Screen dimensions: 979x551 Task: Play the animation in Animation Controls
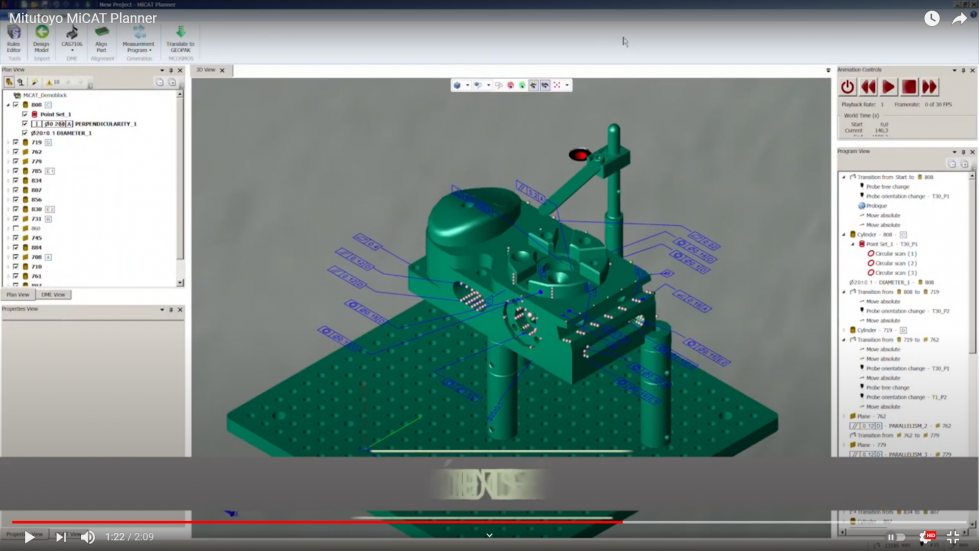(x=888, y=87)
